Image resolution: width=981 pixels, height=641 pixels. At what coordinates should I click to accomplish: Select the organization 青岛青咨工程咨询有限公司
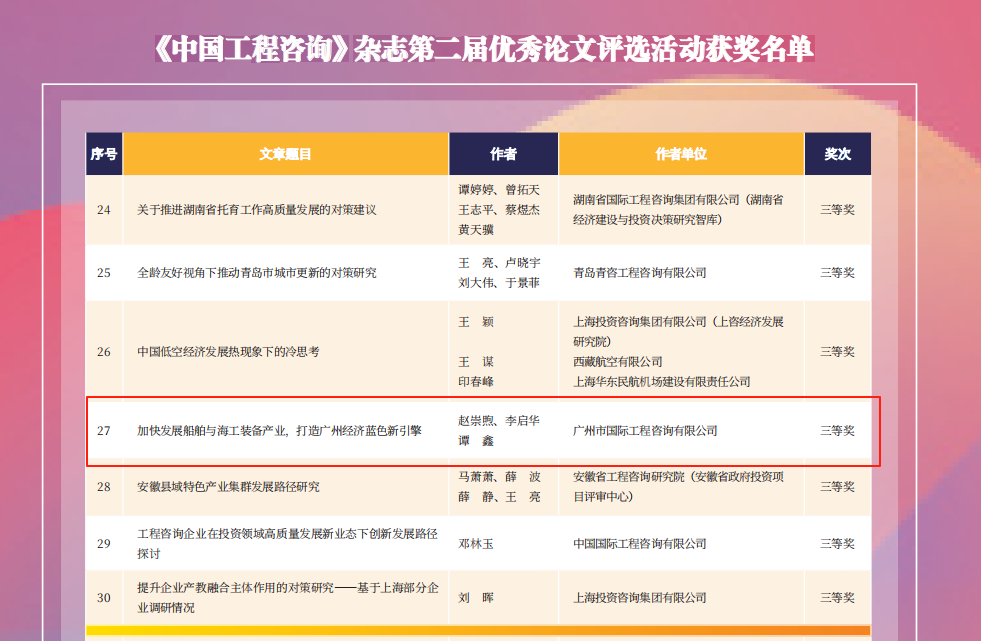639,272
